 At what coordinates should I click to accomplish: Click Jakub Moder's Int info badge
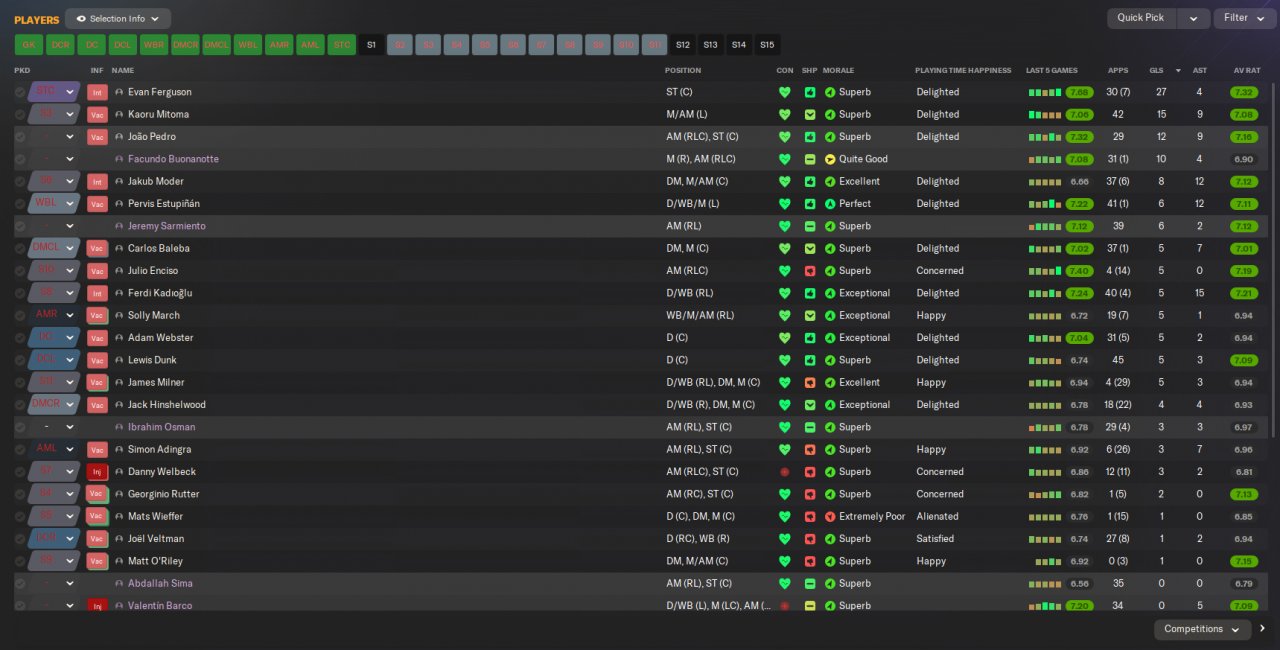pyautogui.click(x=97, y=182)
